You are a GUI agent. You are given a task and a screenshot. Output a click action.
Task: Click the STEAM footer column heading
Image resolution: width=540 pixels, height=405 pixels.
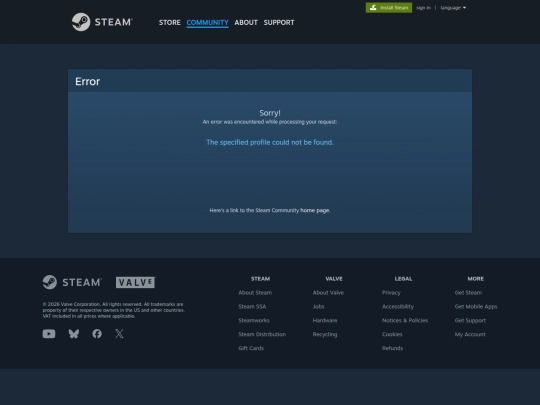pyautogui.click(x=260, y=279)
